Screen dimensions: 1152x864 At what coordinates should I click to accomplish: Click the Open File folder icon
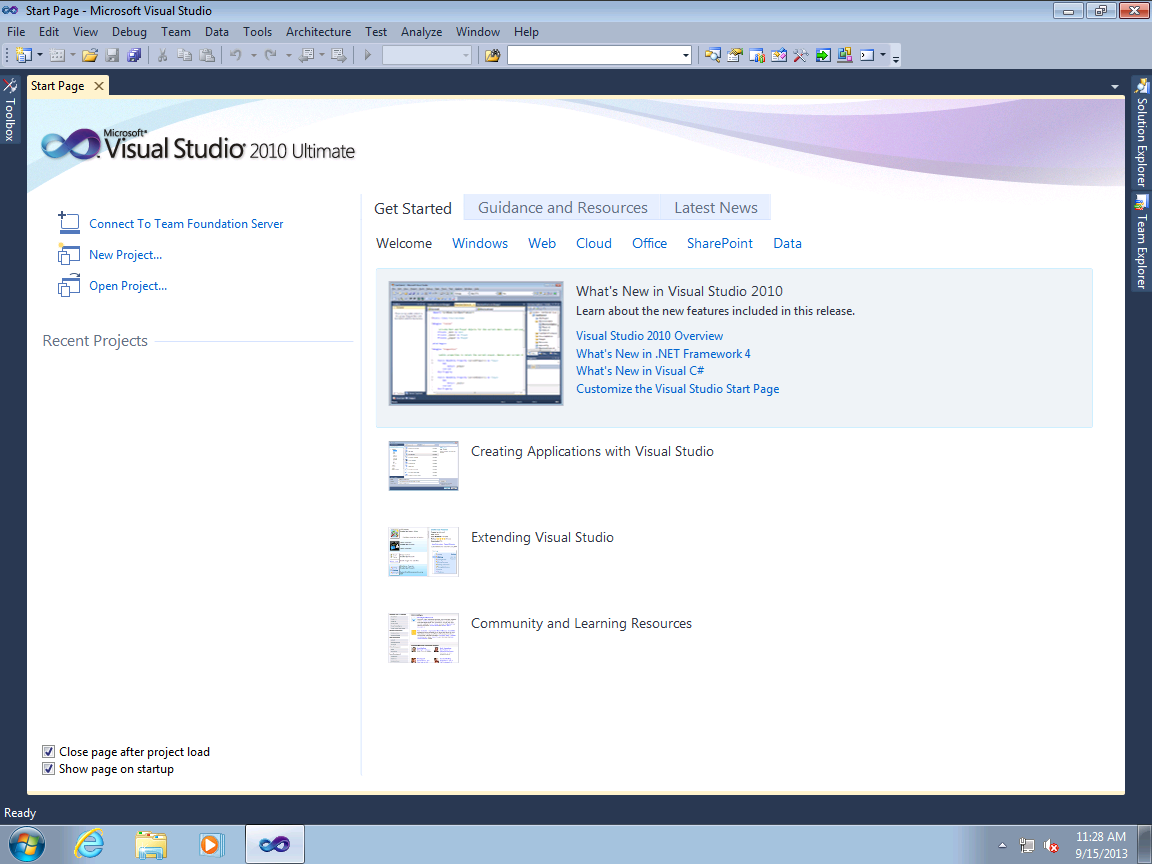[90, 55]
